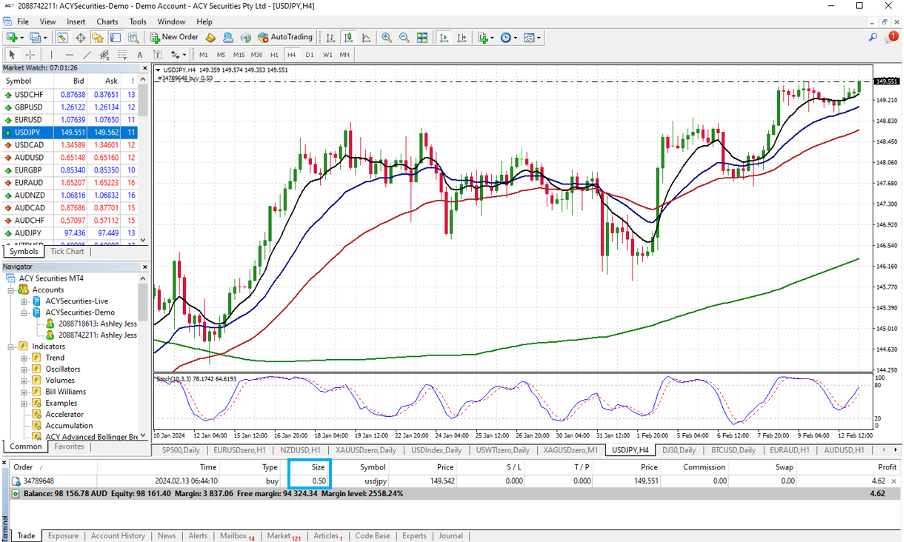The width and height of the screenshot is (904, 542).
Task: Open the Tick Chart tab in Market Watch
Action: coord(67,251)
